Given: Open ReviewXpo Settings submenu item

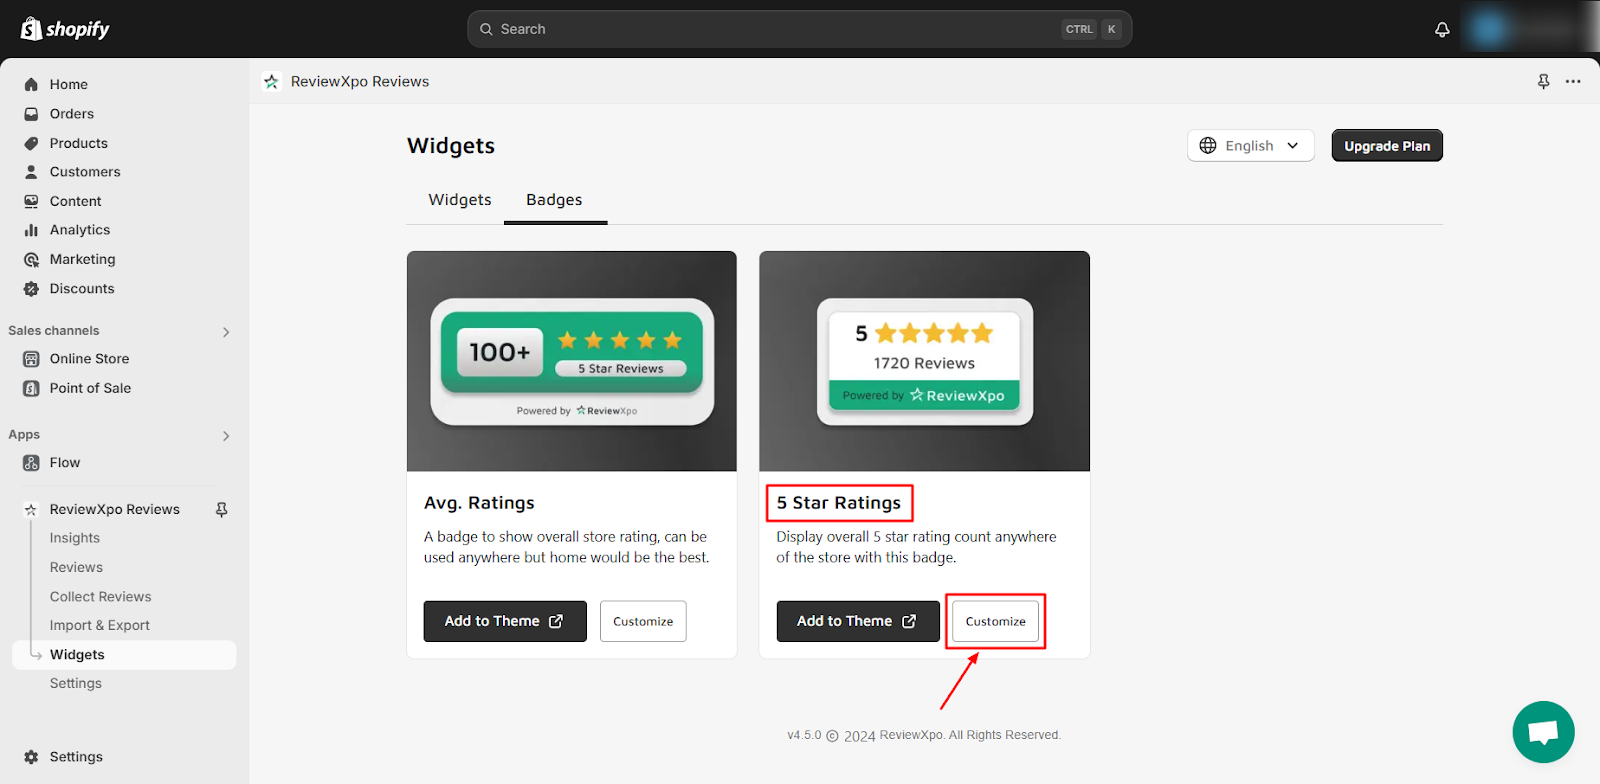Looking at the screenshot, I should click(76, 684).
